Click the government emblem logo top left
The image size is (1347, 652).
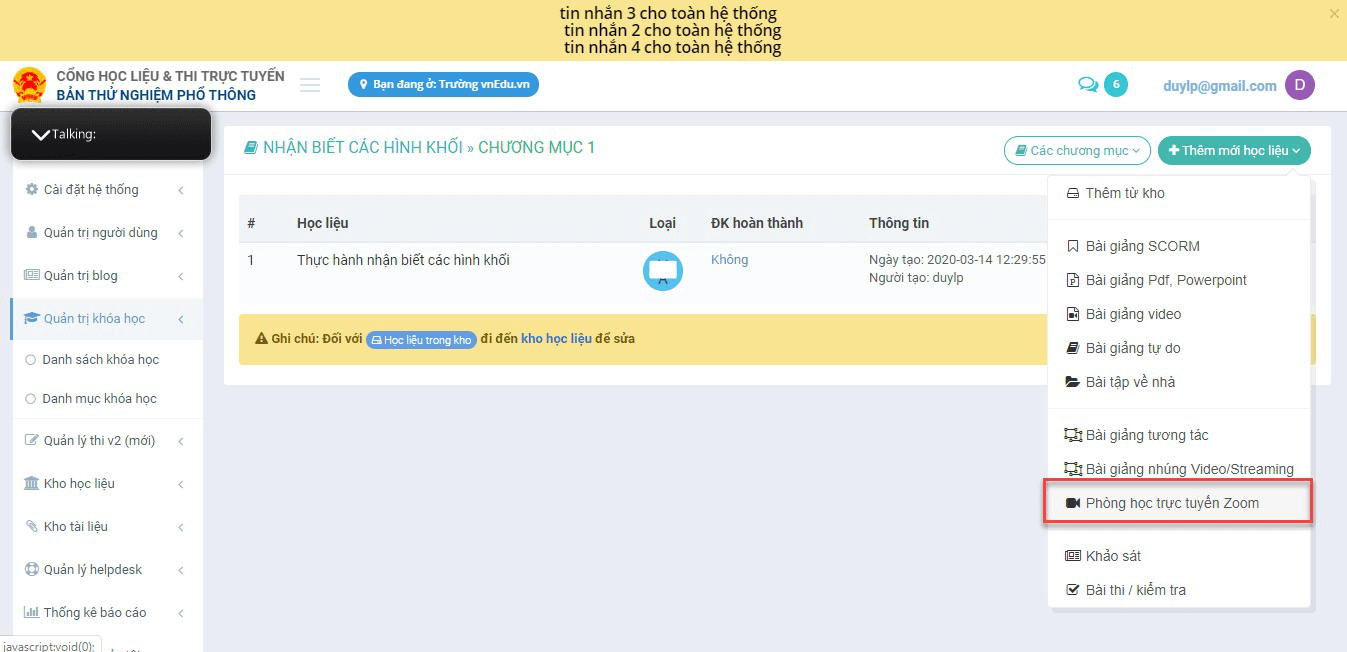click(29, 84)
